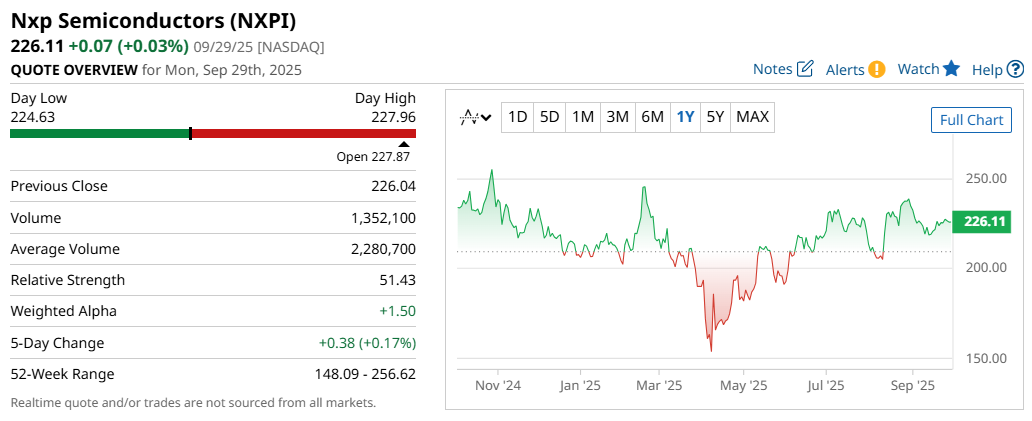Select the 1Y chart period

[685, 117]
